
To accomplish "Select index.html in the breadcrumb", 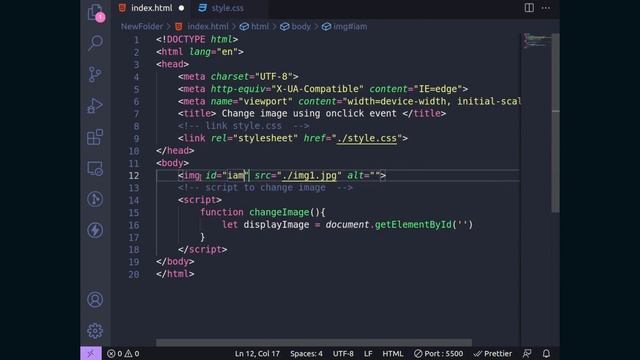I will [x=208, y=27].
